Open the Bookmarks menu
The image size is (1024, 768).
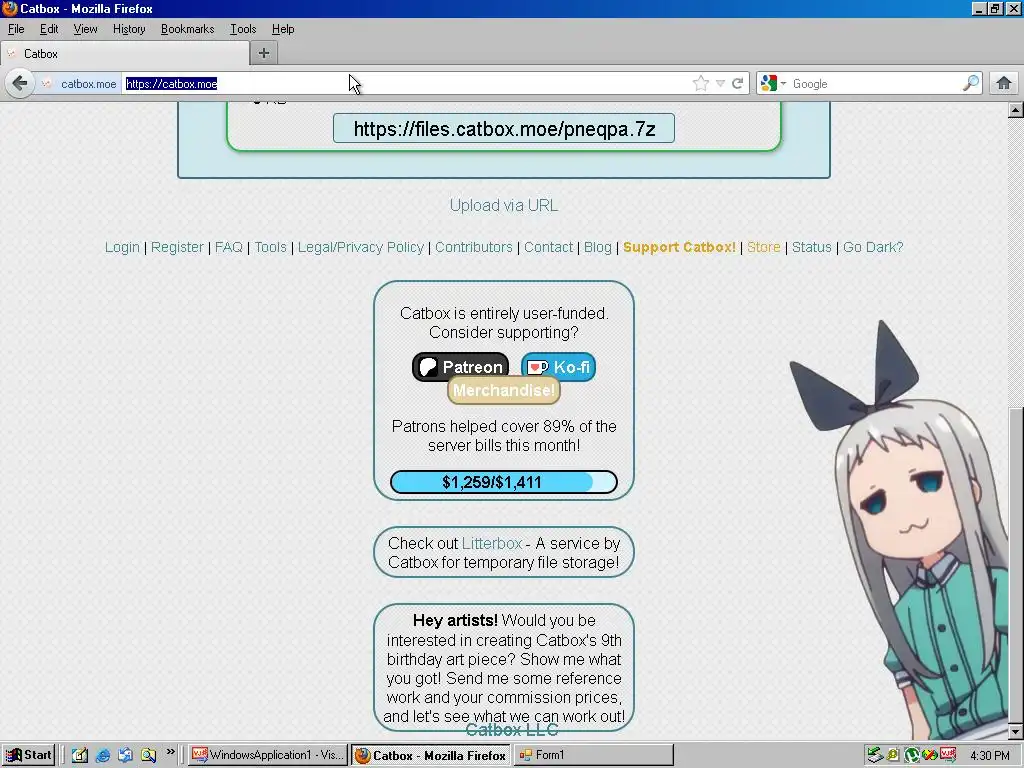click(187, 29)
